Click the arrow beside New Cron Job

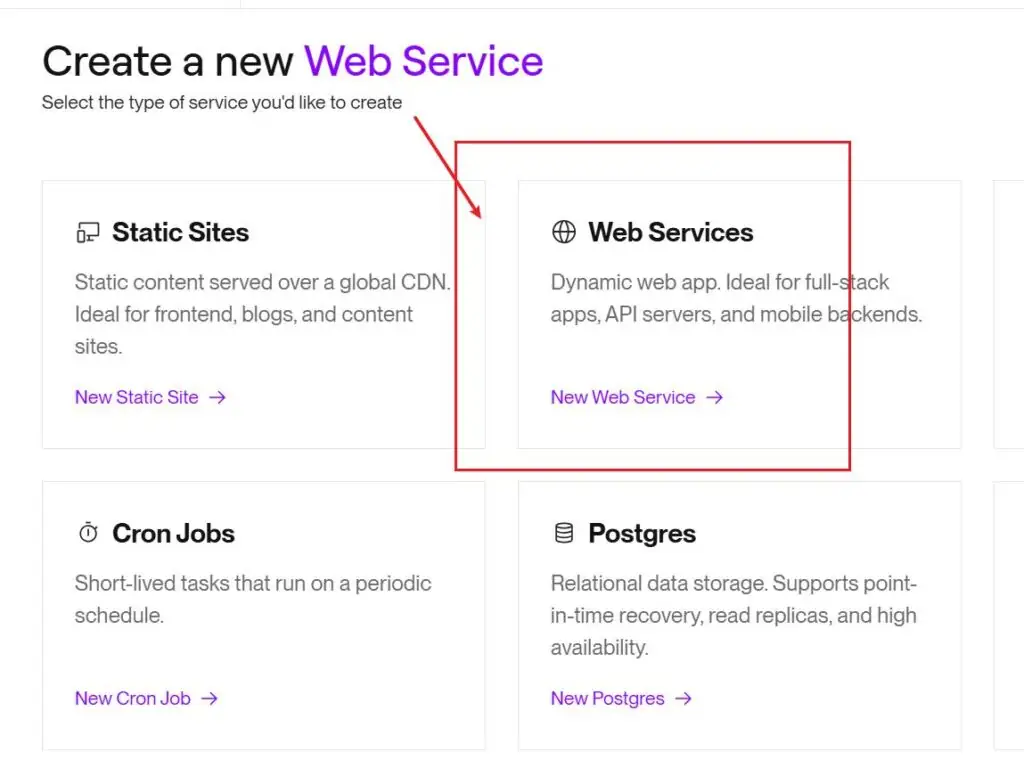click(x=209, y=699)
